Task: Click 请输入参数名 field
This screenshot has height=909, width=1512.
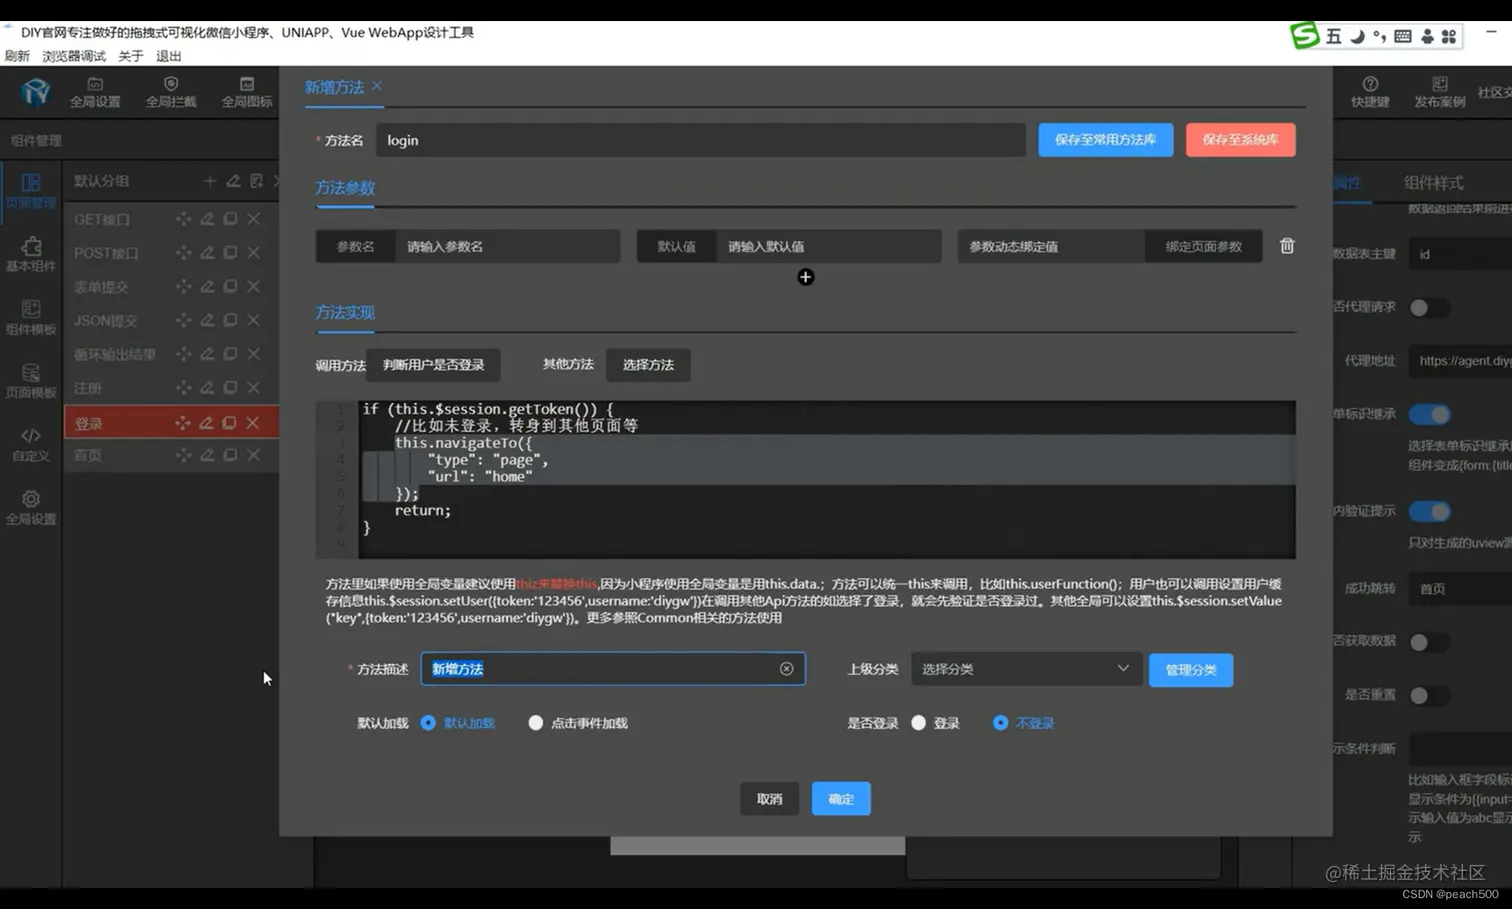Action: tap(507, 246)
